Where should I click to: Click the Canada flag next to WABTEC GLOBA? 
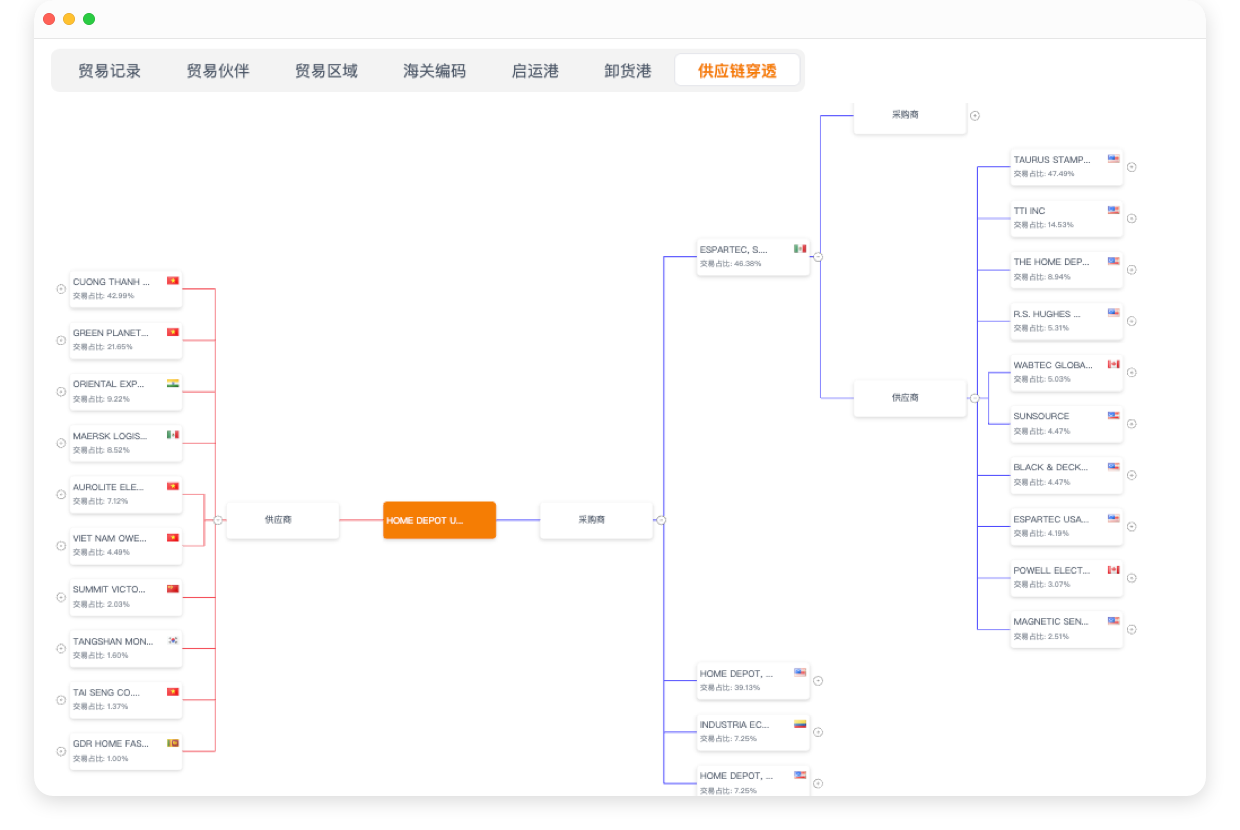1112,363
